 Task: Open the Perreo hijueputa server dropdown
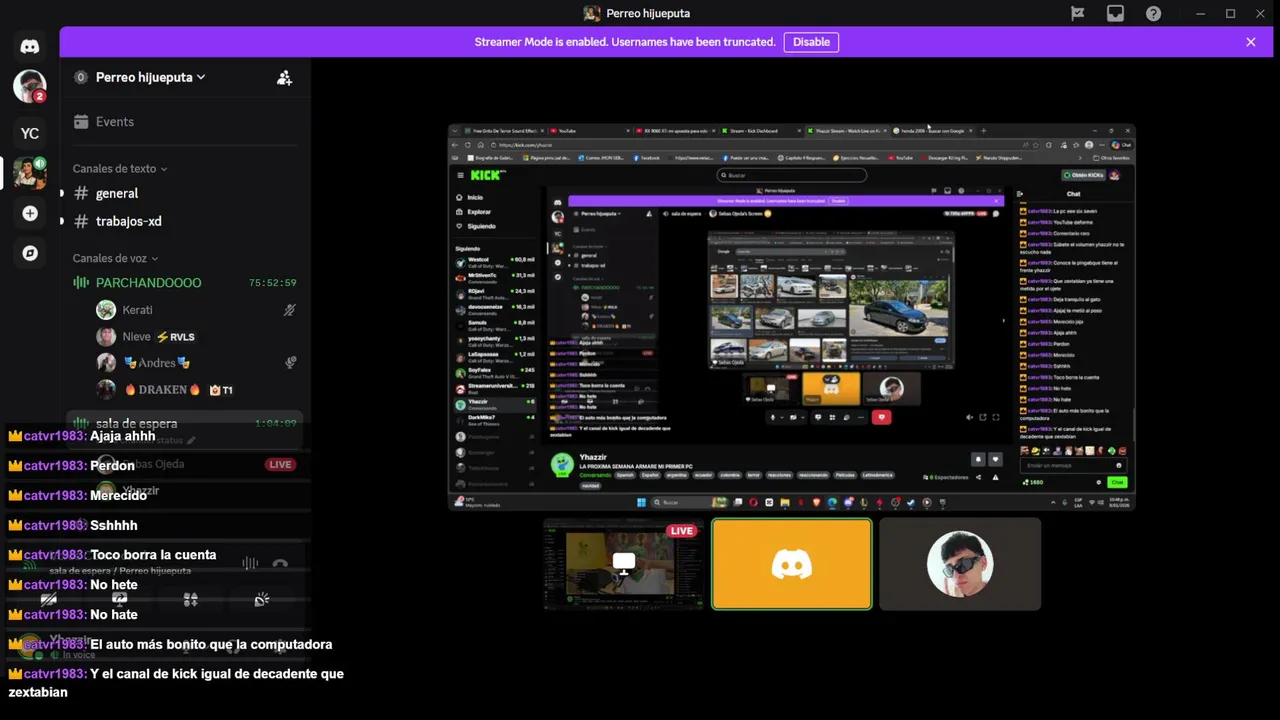[x=150, y=77]
